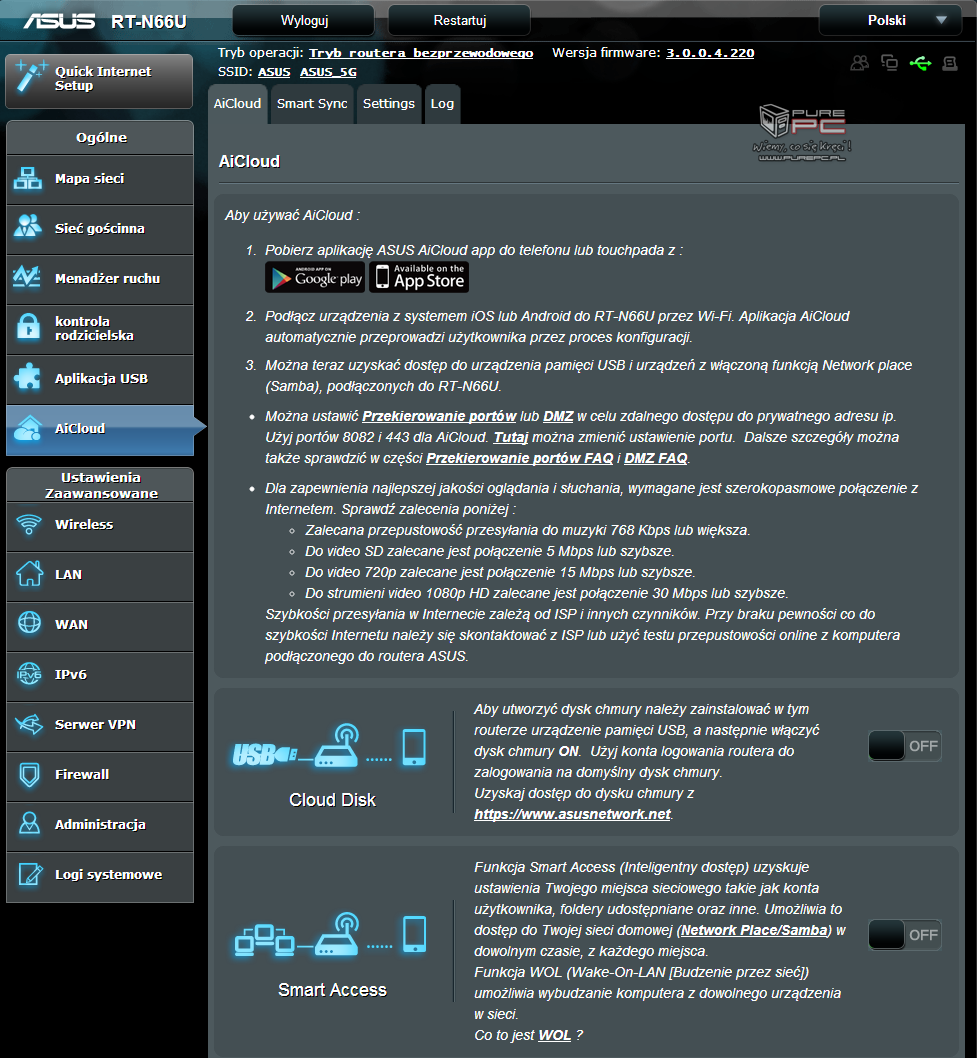
Task: Switch to the Settings tab
Action: click(389, 104)
